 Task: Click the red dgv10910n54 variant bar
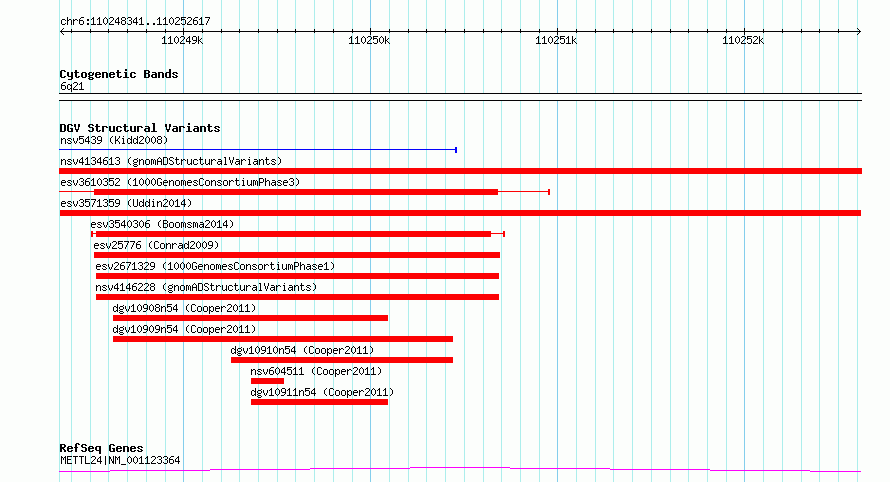coord(342,360)
